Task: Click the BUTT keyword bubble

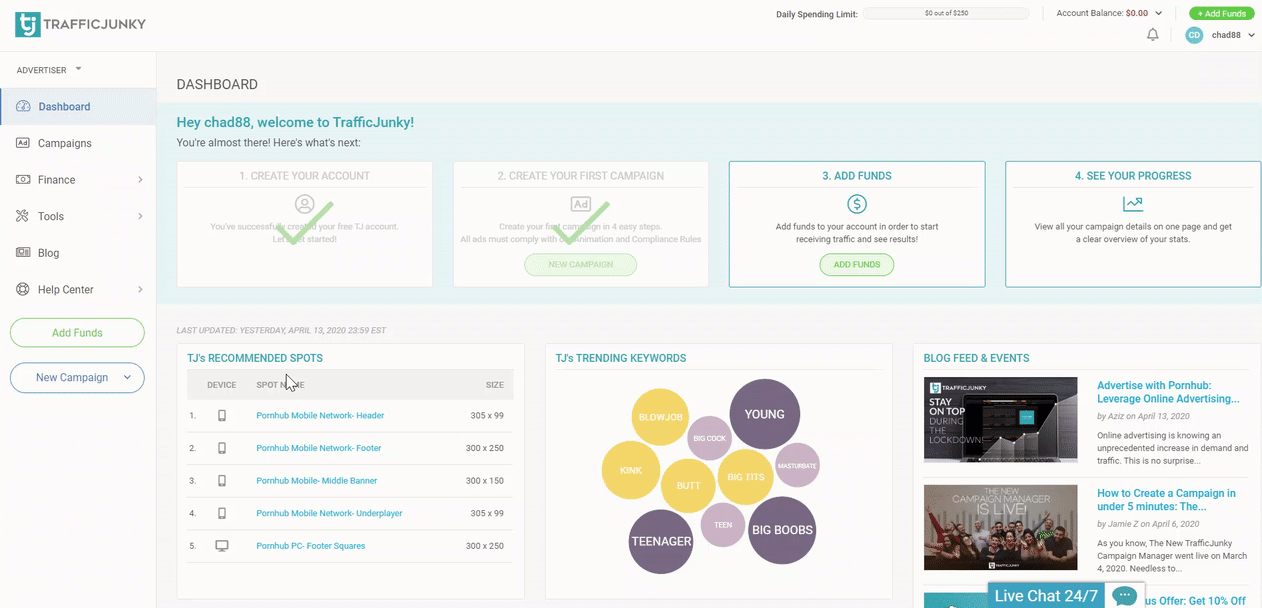Action: point(688,485)
